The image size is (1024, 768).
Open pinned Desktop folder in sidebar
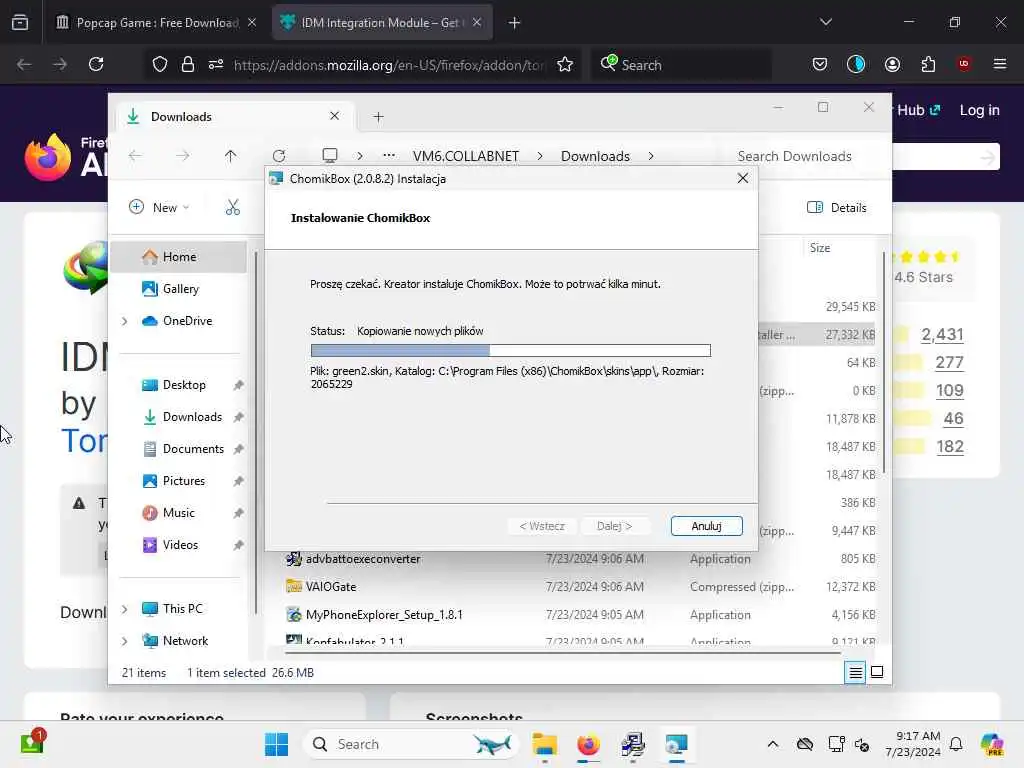point(184,385)
